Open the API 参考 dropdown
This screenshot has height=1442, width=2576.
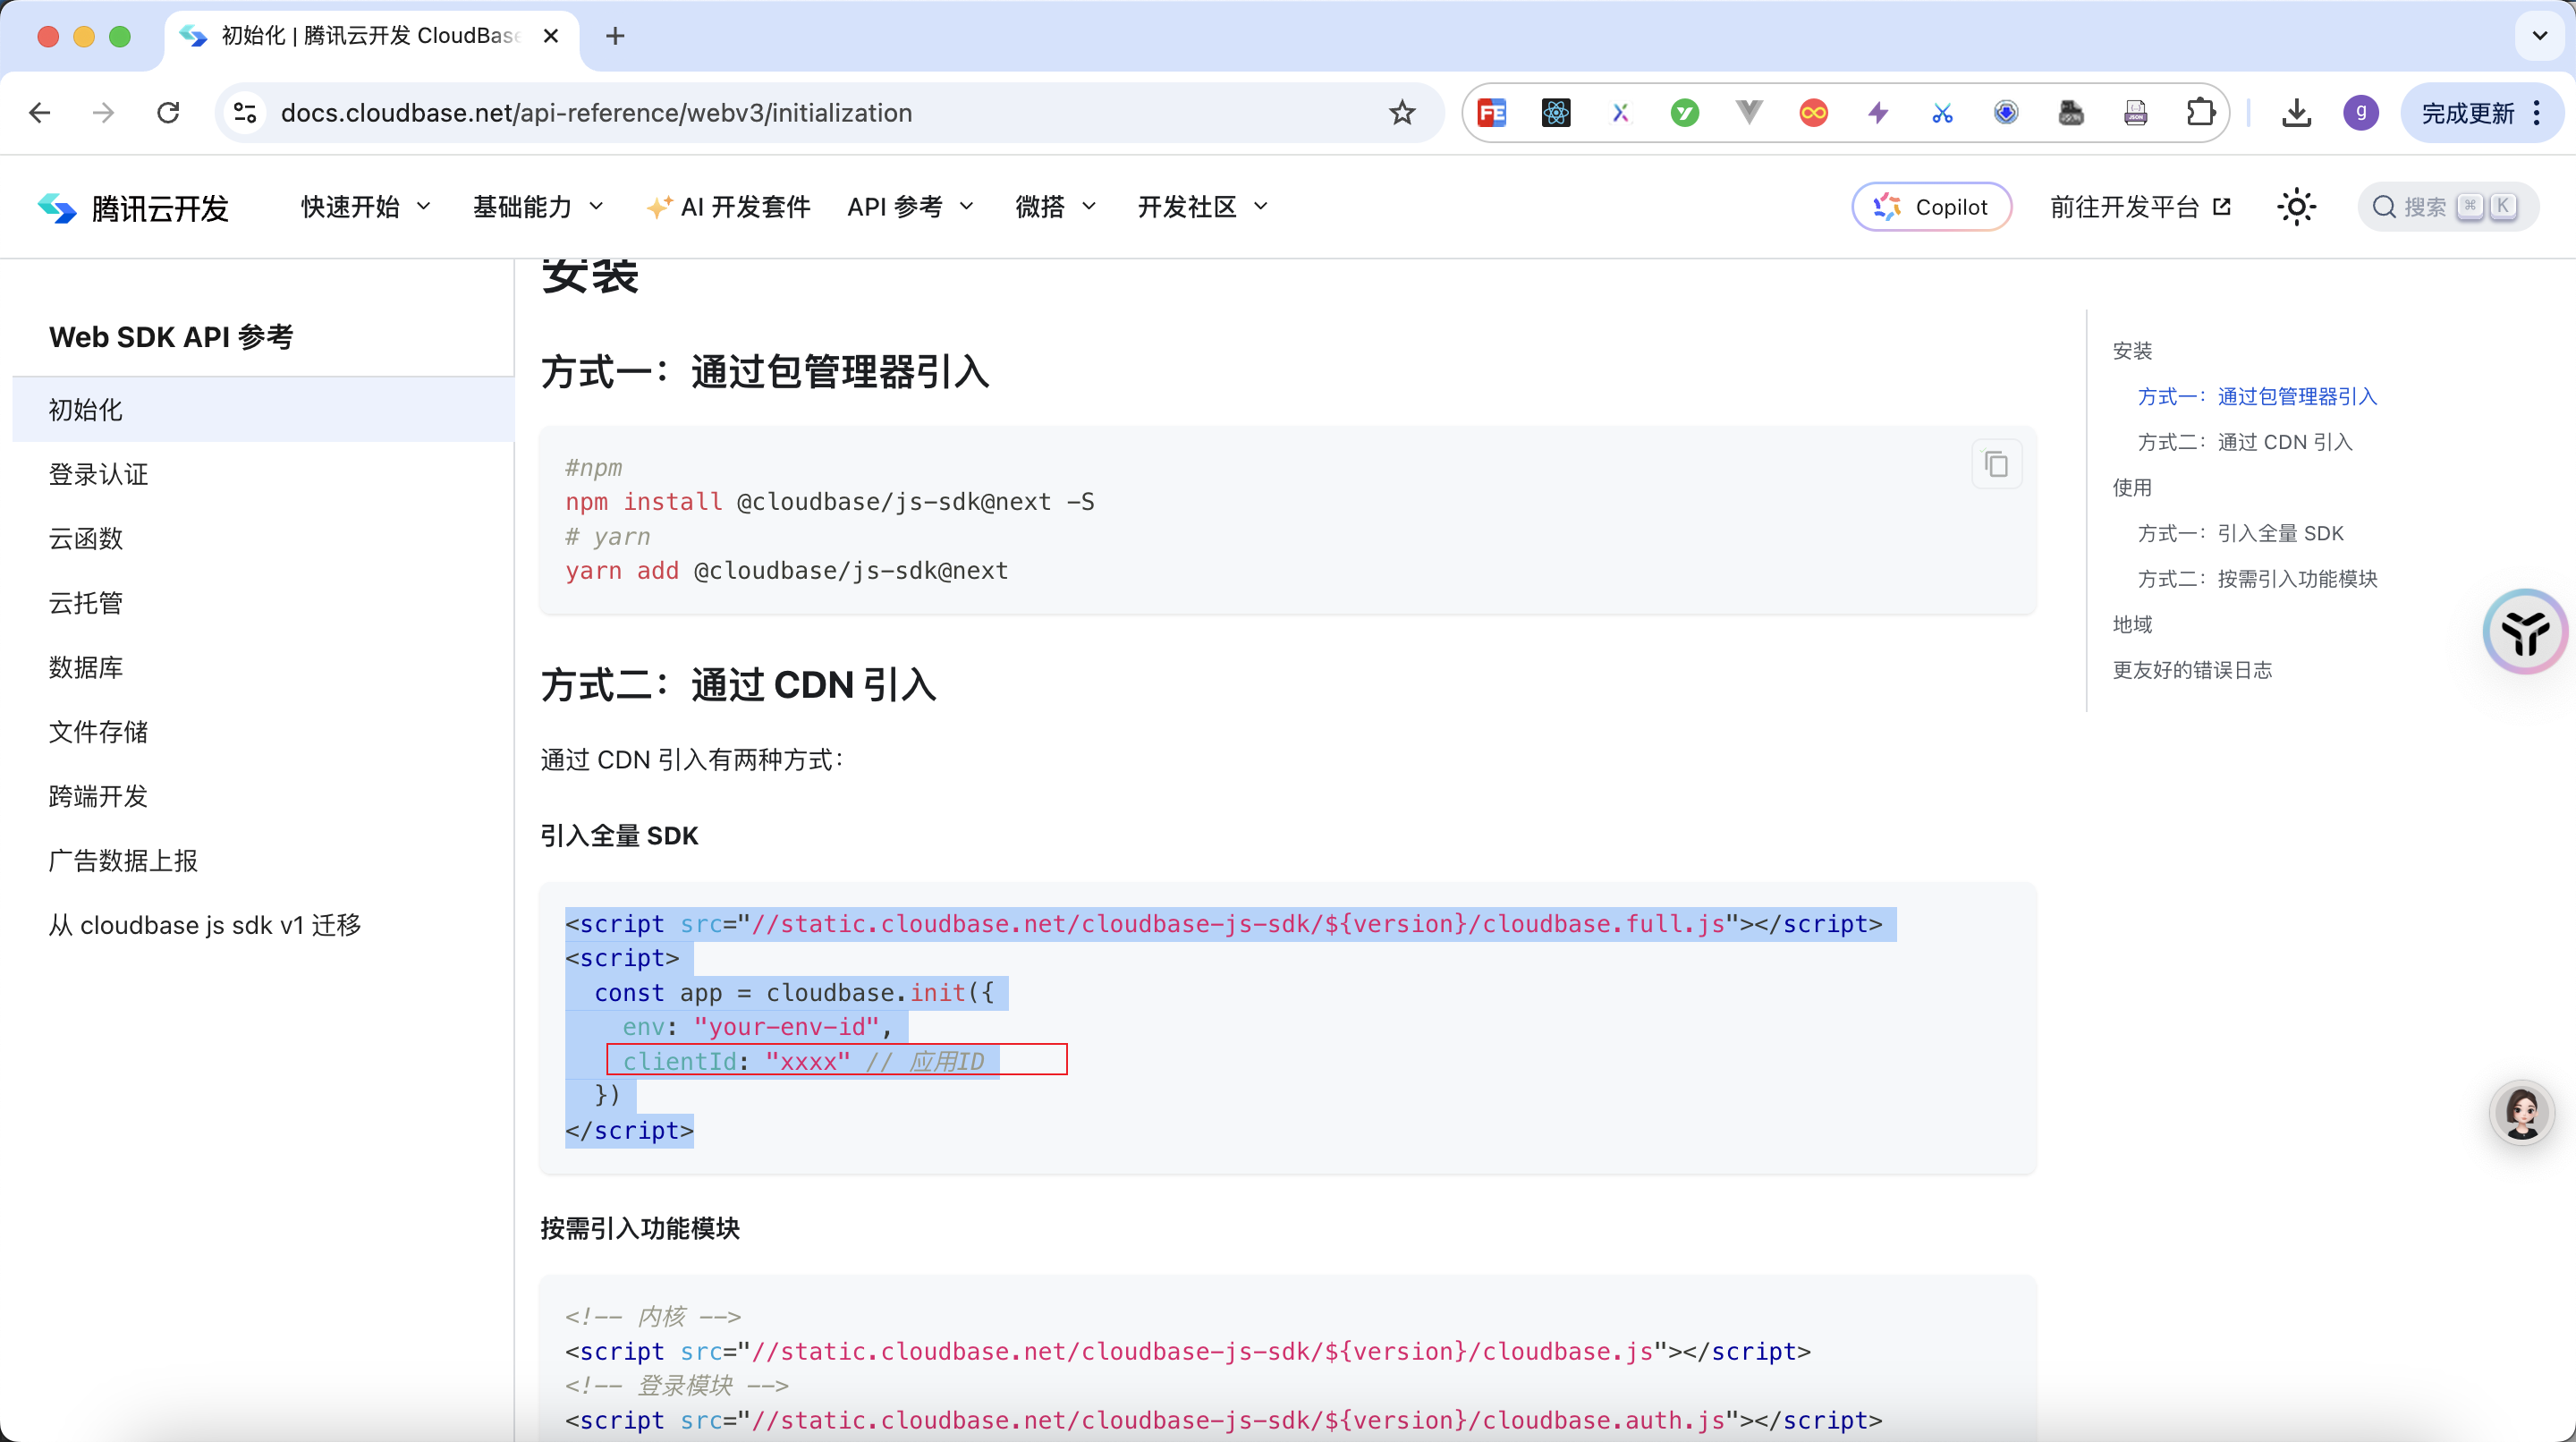[910, 207]
